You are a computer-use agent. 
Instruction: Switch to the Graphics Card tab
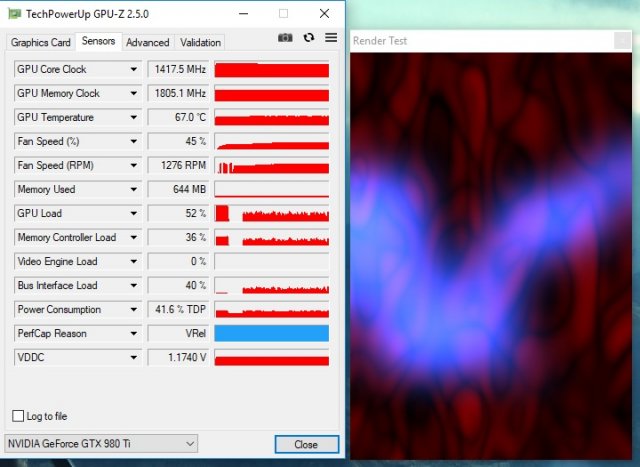click(x=41, y=42)
